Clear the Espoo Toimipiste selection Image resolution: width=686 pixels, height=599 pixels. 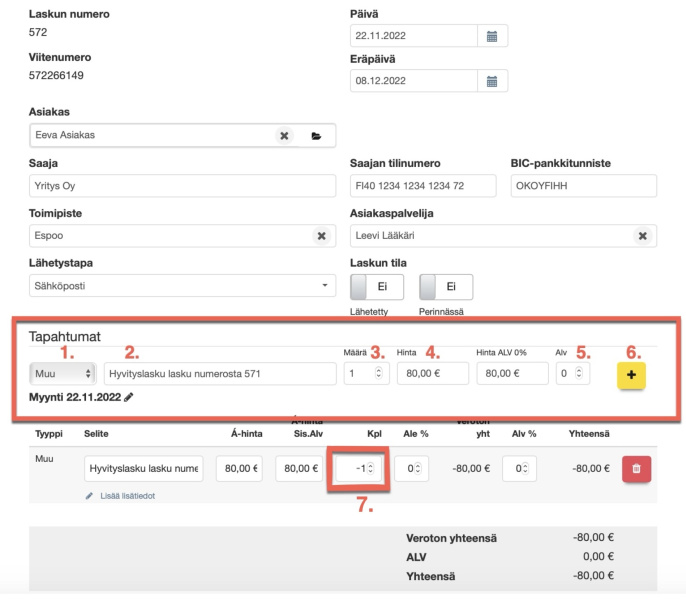pos(322,236)
